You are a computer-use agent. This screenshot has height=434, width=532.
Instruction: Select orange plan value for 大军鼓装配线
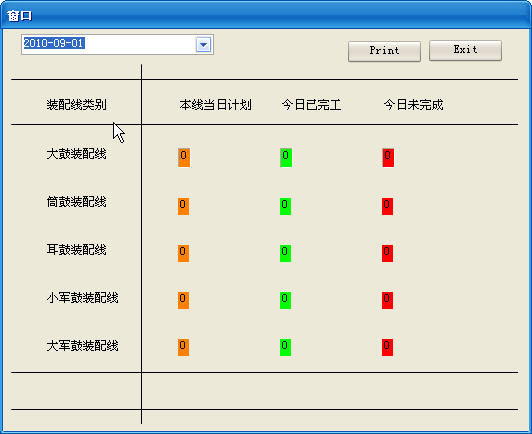pos(183,347)
